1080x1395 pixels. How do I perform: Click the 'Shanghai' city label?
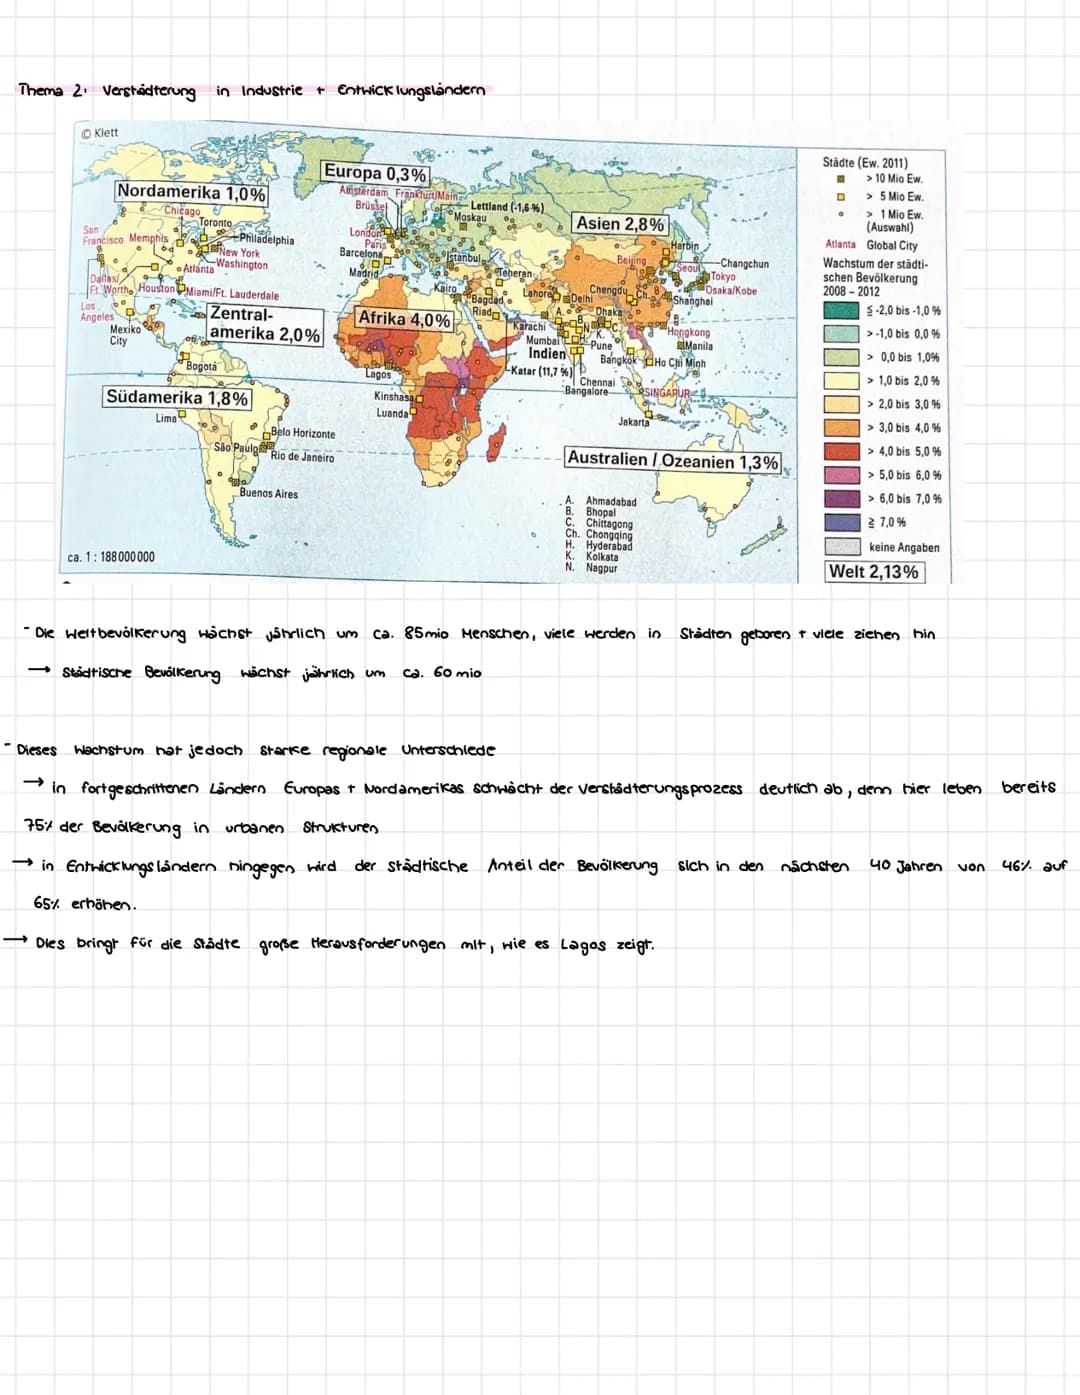click(692, 301)
